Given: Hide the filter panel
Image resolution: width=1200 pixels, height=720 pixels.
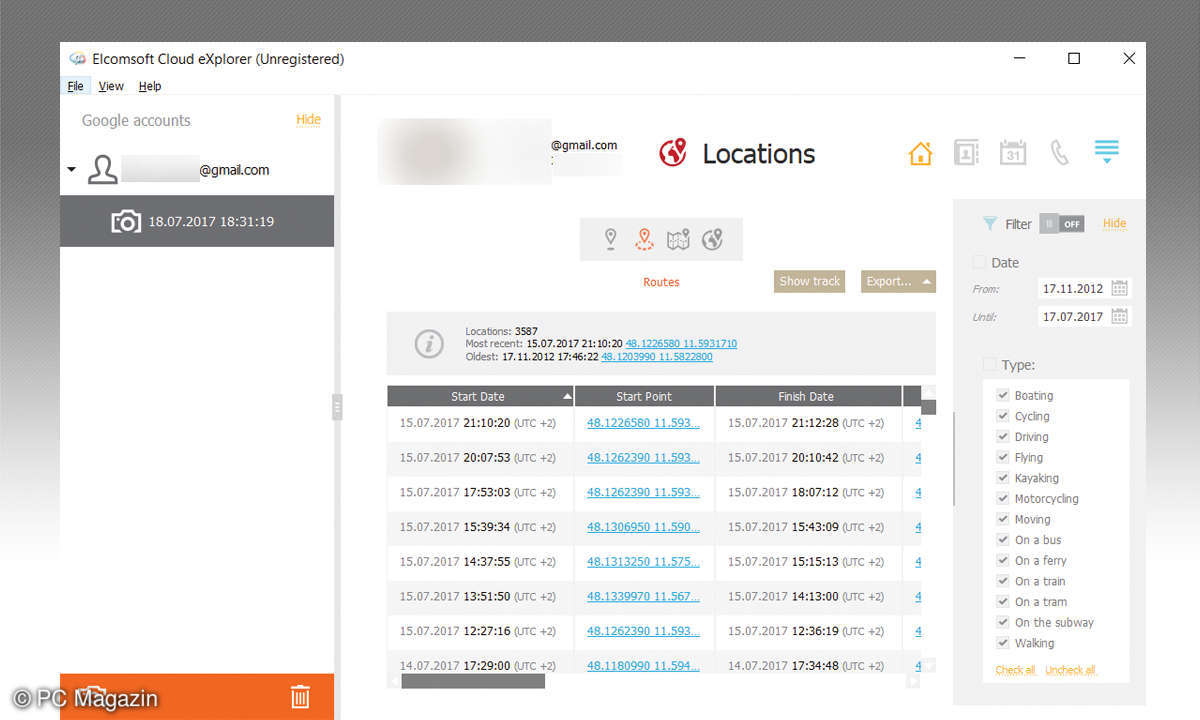Looking at the screenshot, I should coord(1114,224).
